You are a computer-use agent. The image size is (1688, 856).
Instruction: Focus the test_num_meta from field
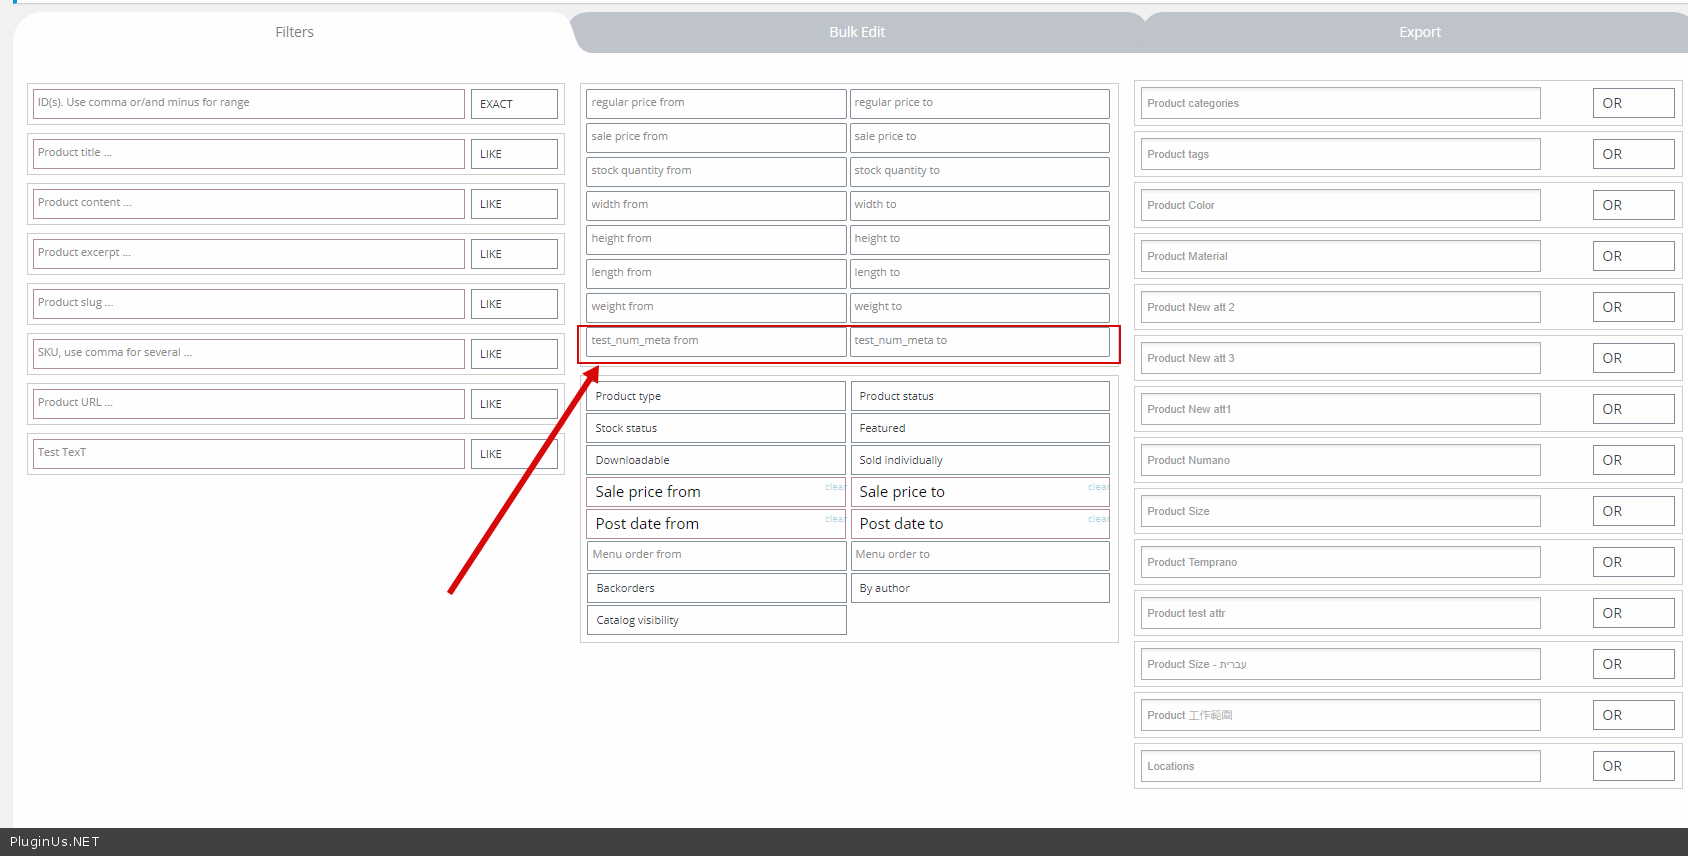pyautogui.click(x=715, y=341)
